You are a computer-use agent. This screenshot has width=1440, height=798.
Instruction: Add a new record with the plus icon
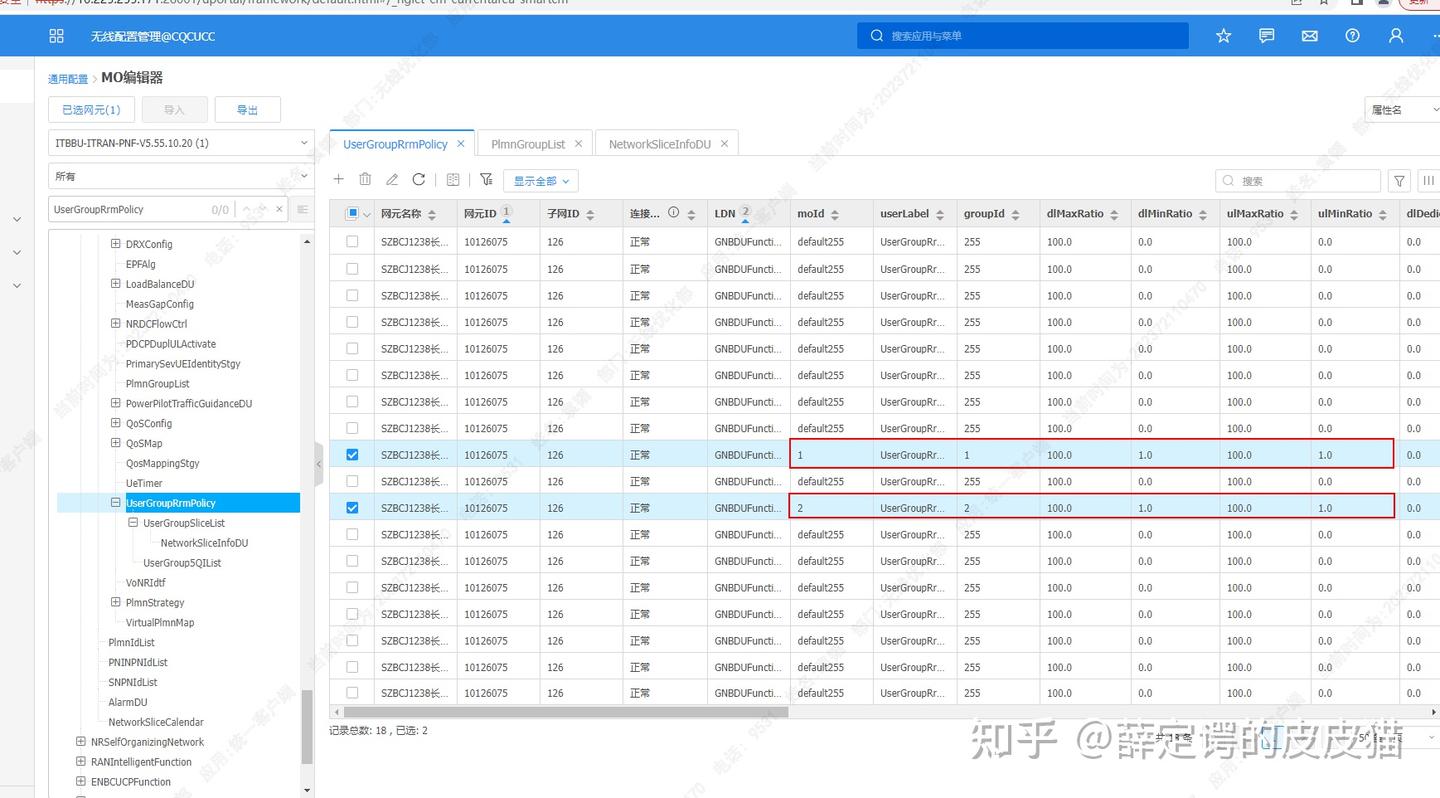pos(339,179)
